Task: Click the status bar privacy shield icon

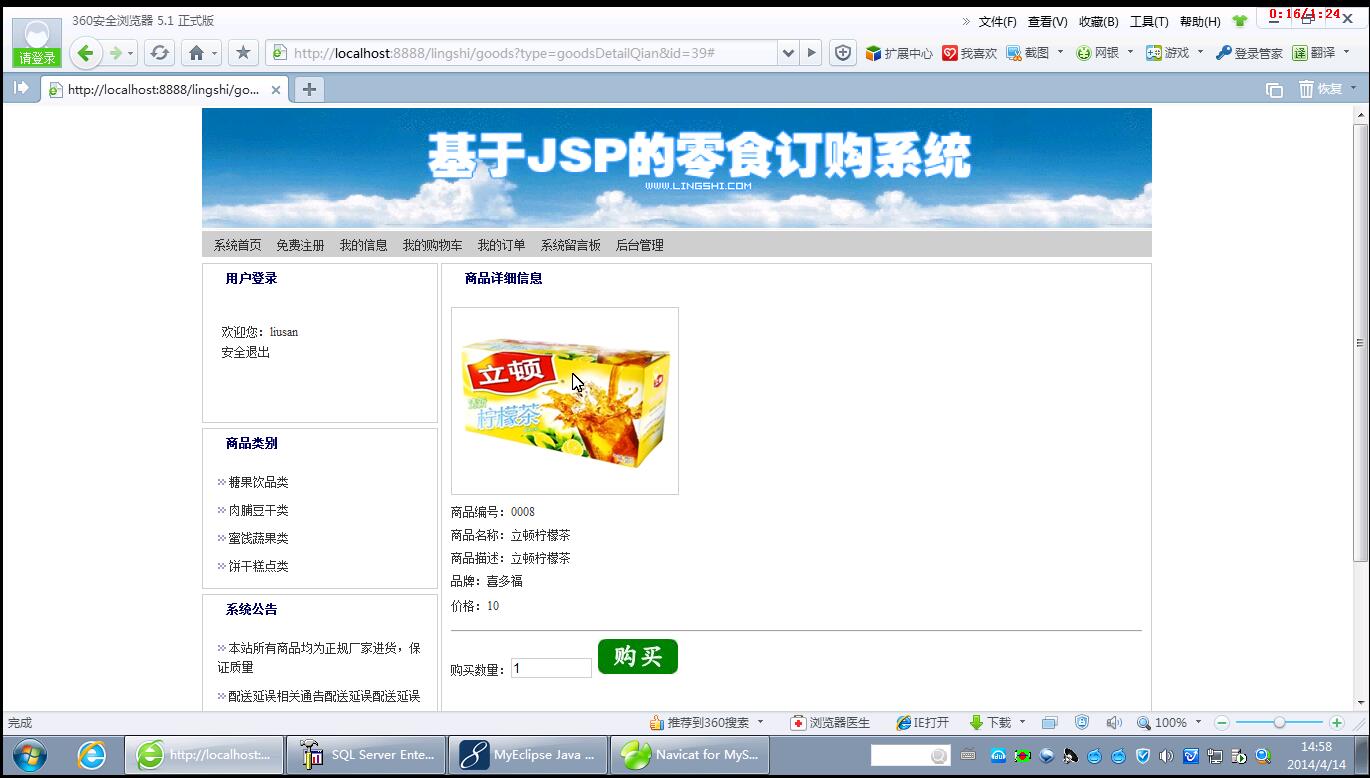Action: pos(1081,722)
